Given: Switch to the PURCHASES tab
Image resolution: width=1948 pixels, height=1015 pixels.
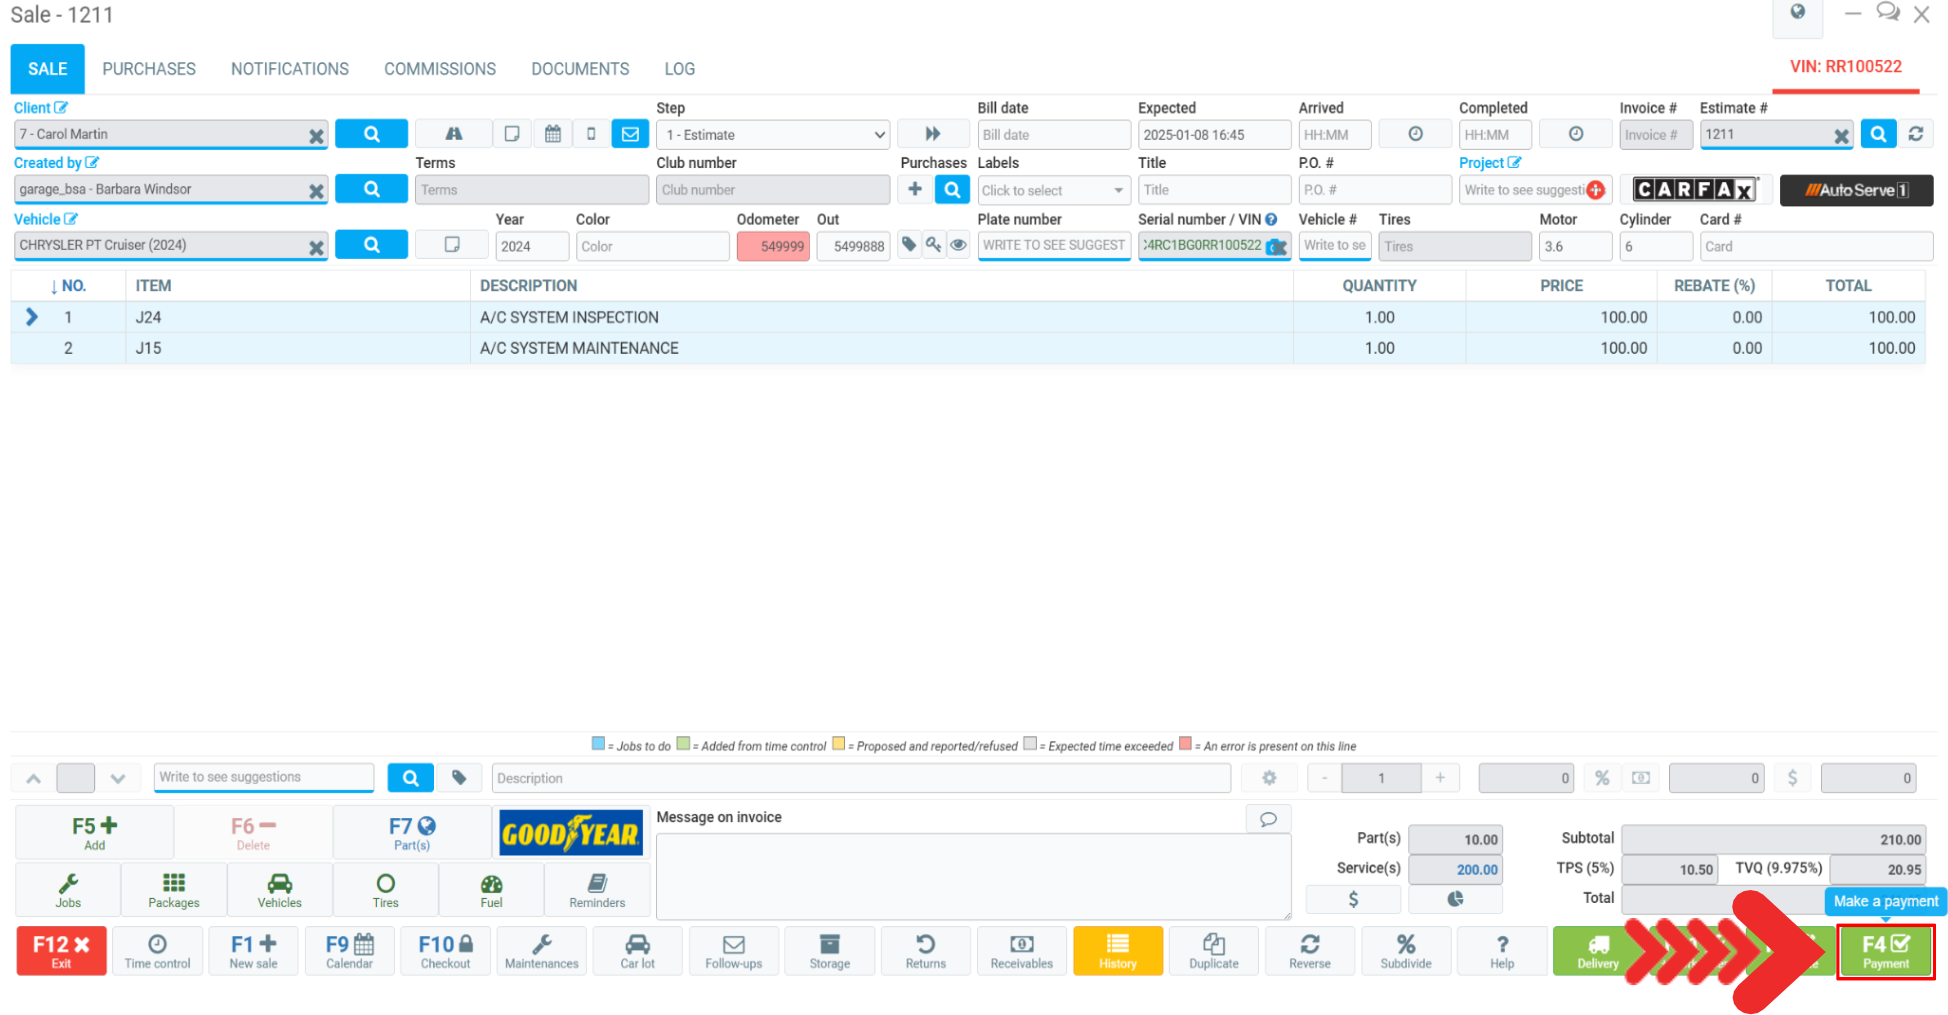Looking at the screenshot, I should click(149, 69).
